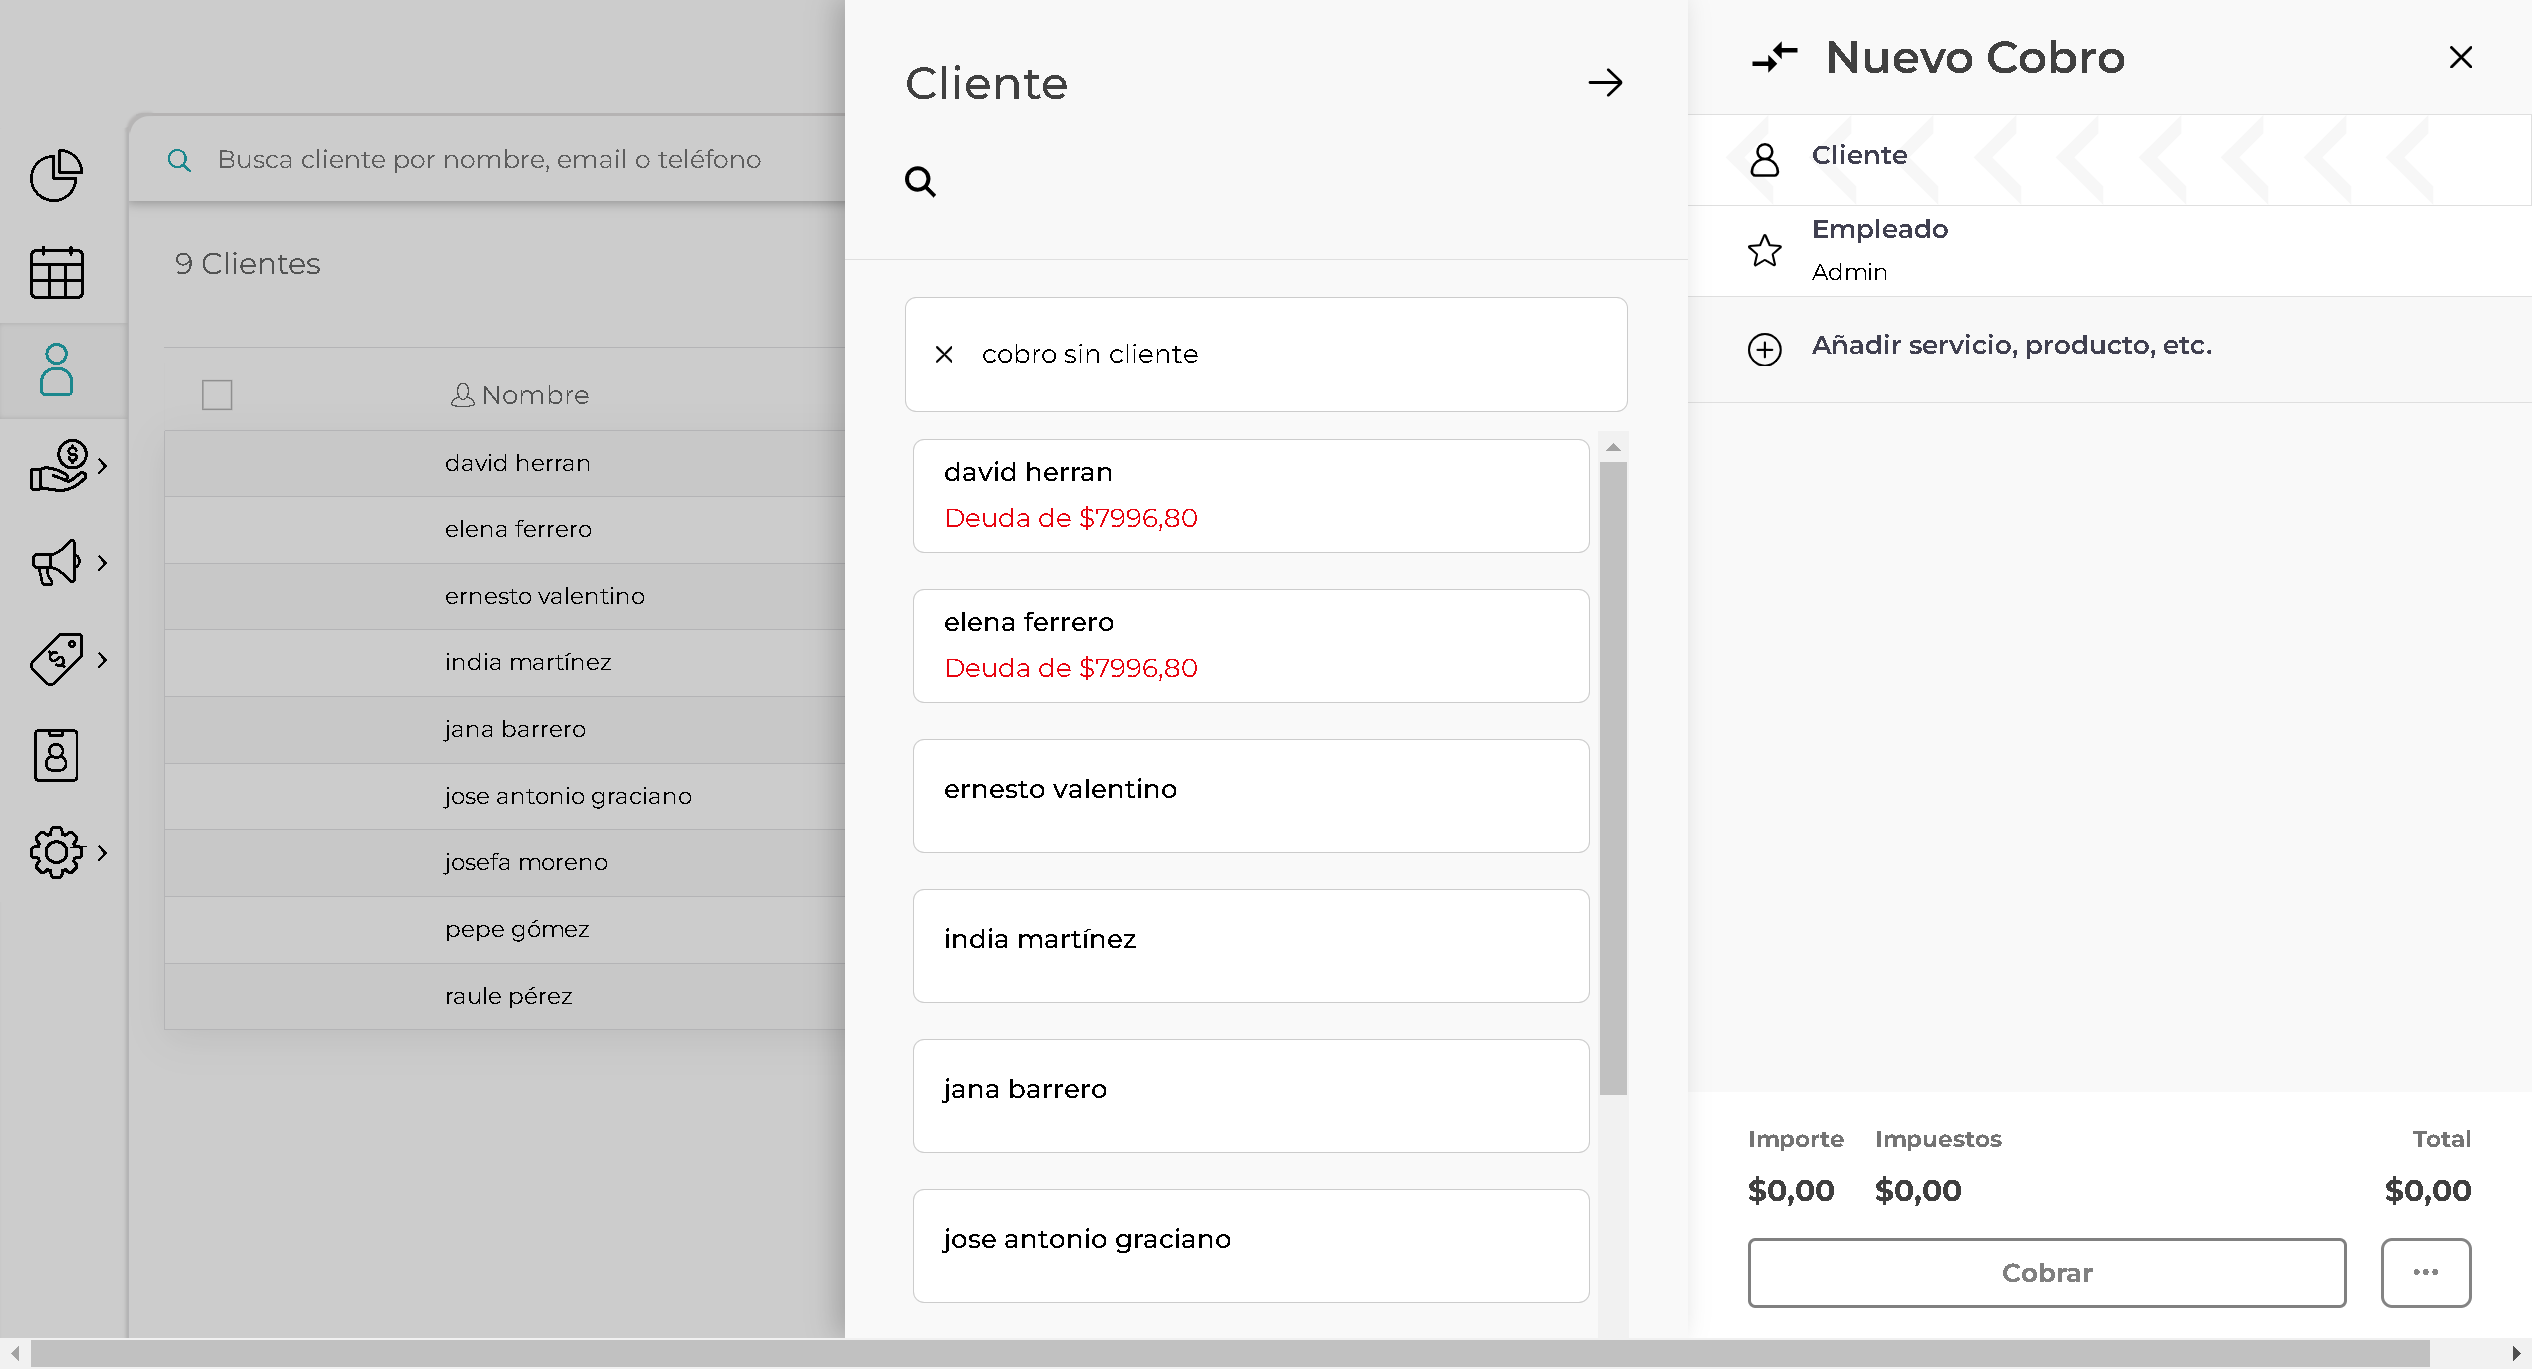Open the calendar grid icon in sidebar
The height and width of the screenshot is (1369, 2532).
(x=56, y=273)
